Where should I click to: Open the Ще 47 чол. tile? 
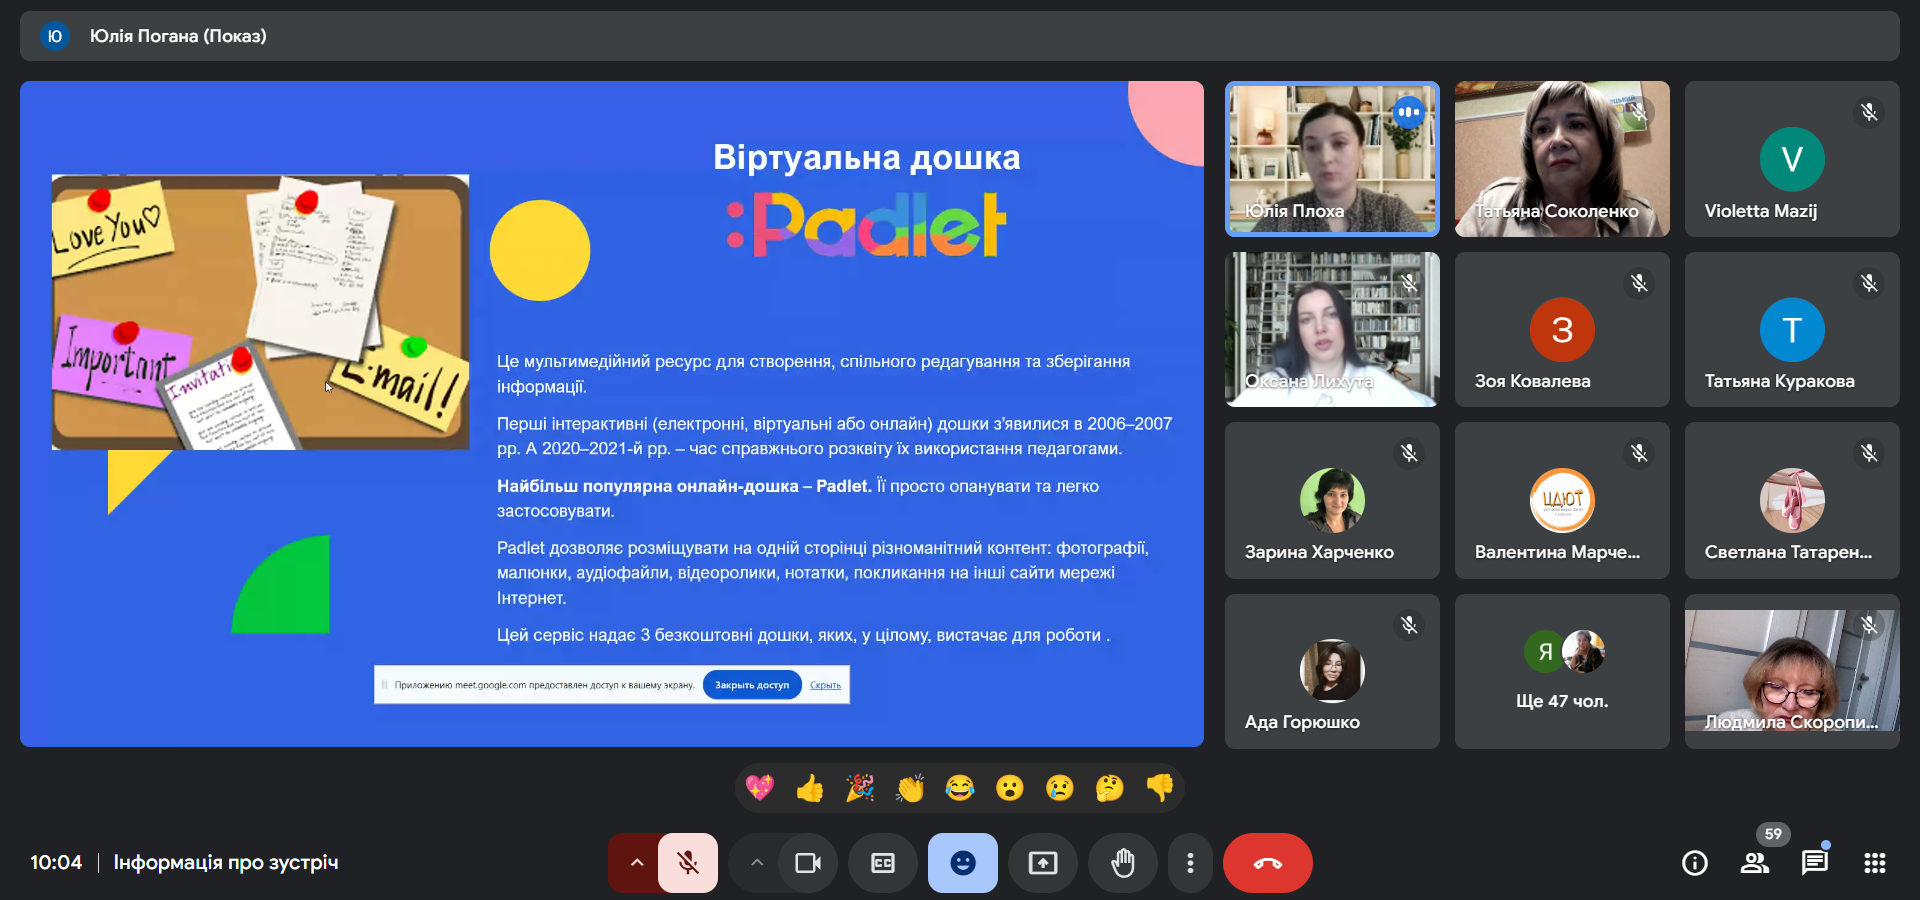tap(1562, 671)
